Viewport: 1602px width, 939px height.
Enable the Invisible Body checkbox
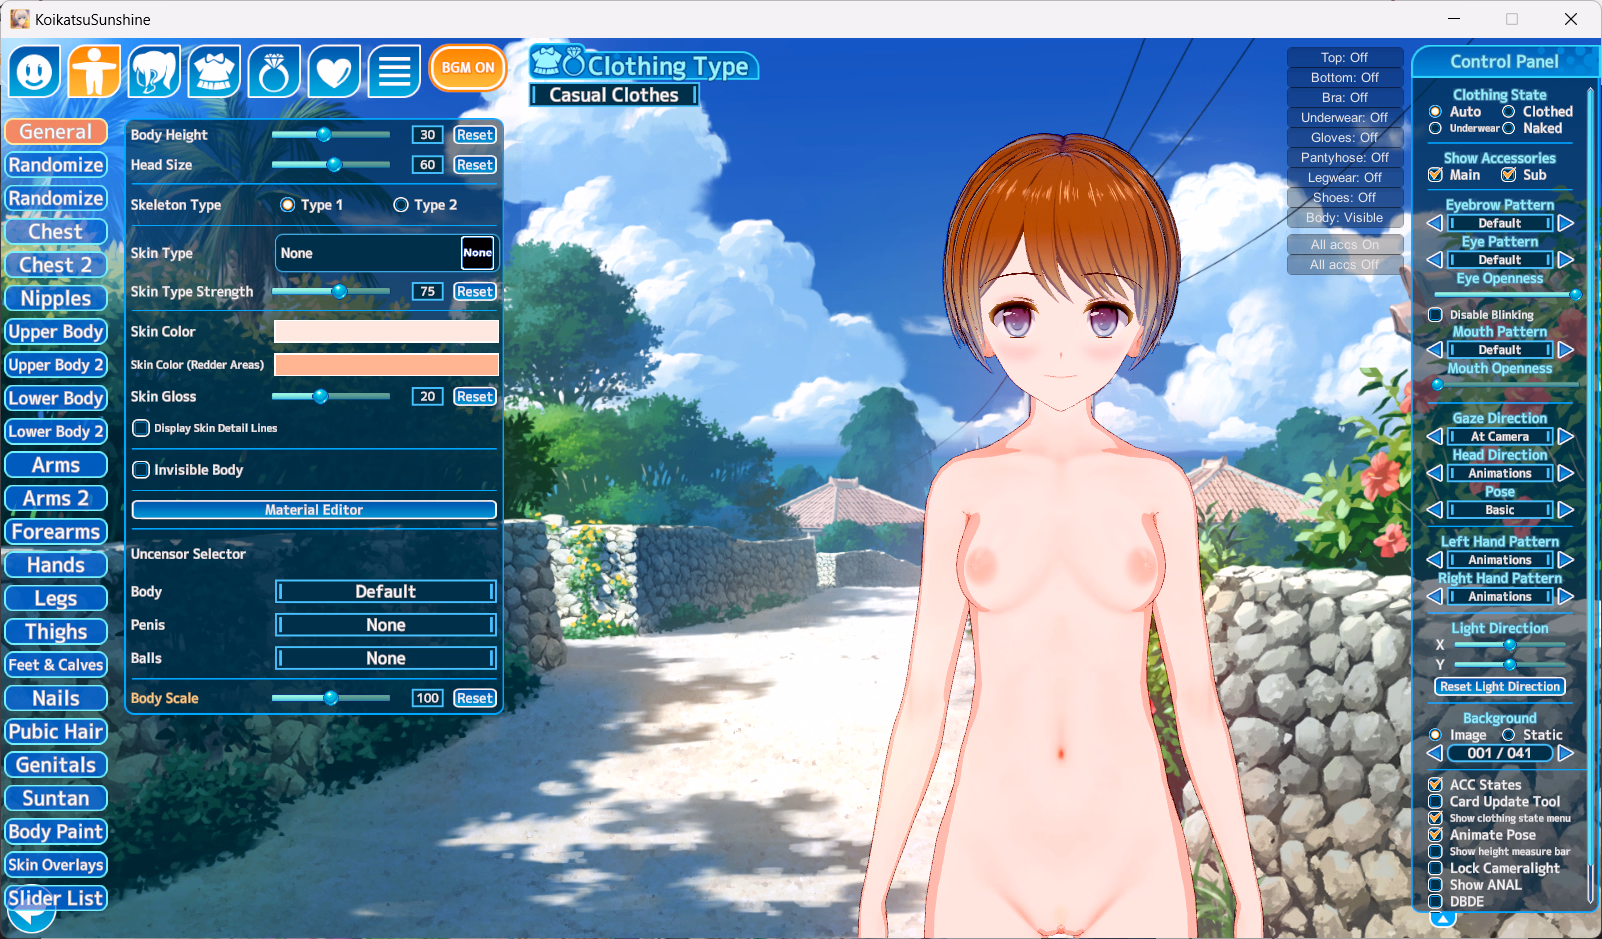pos(142,470)
